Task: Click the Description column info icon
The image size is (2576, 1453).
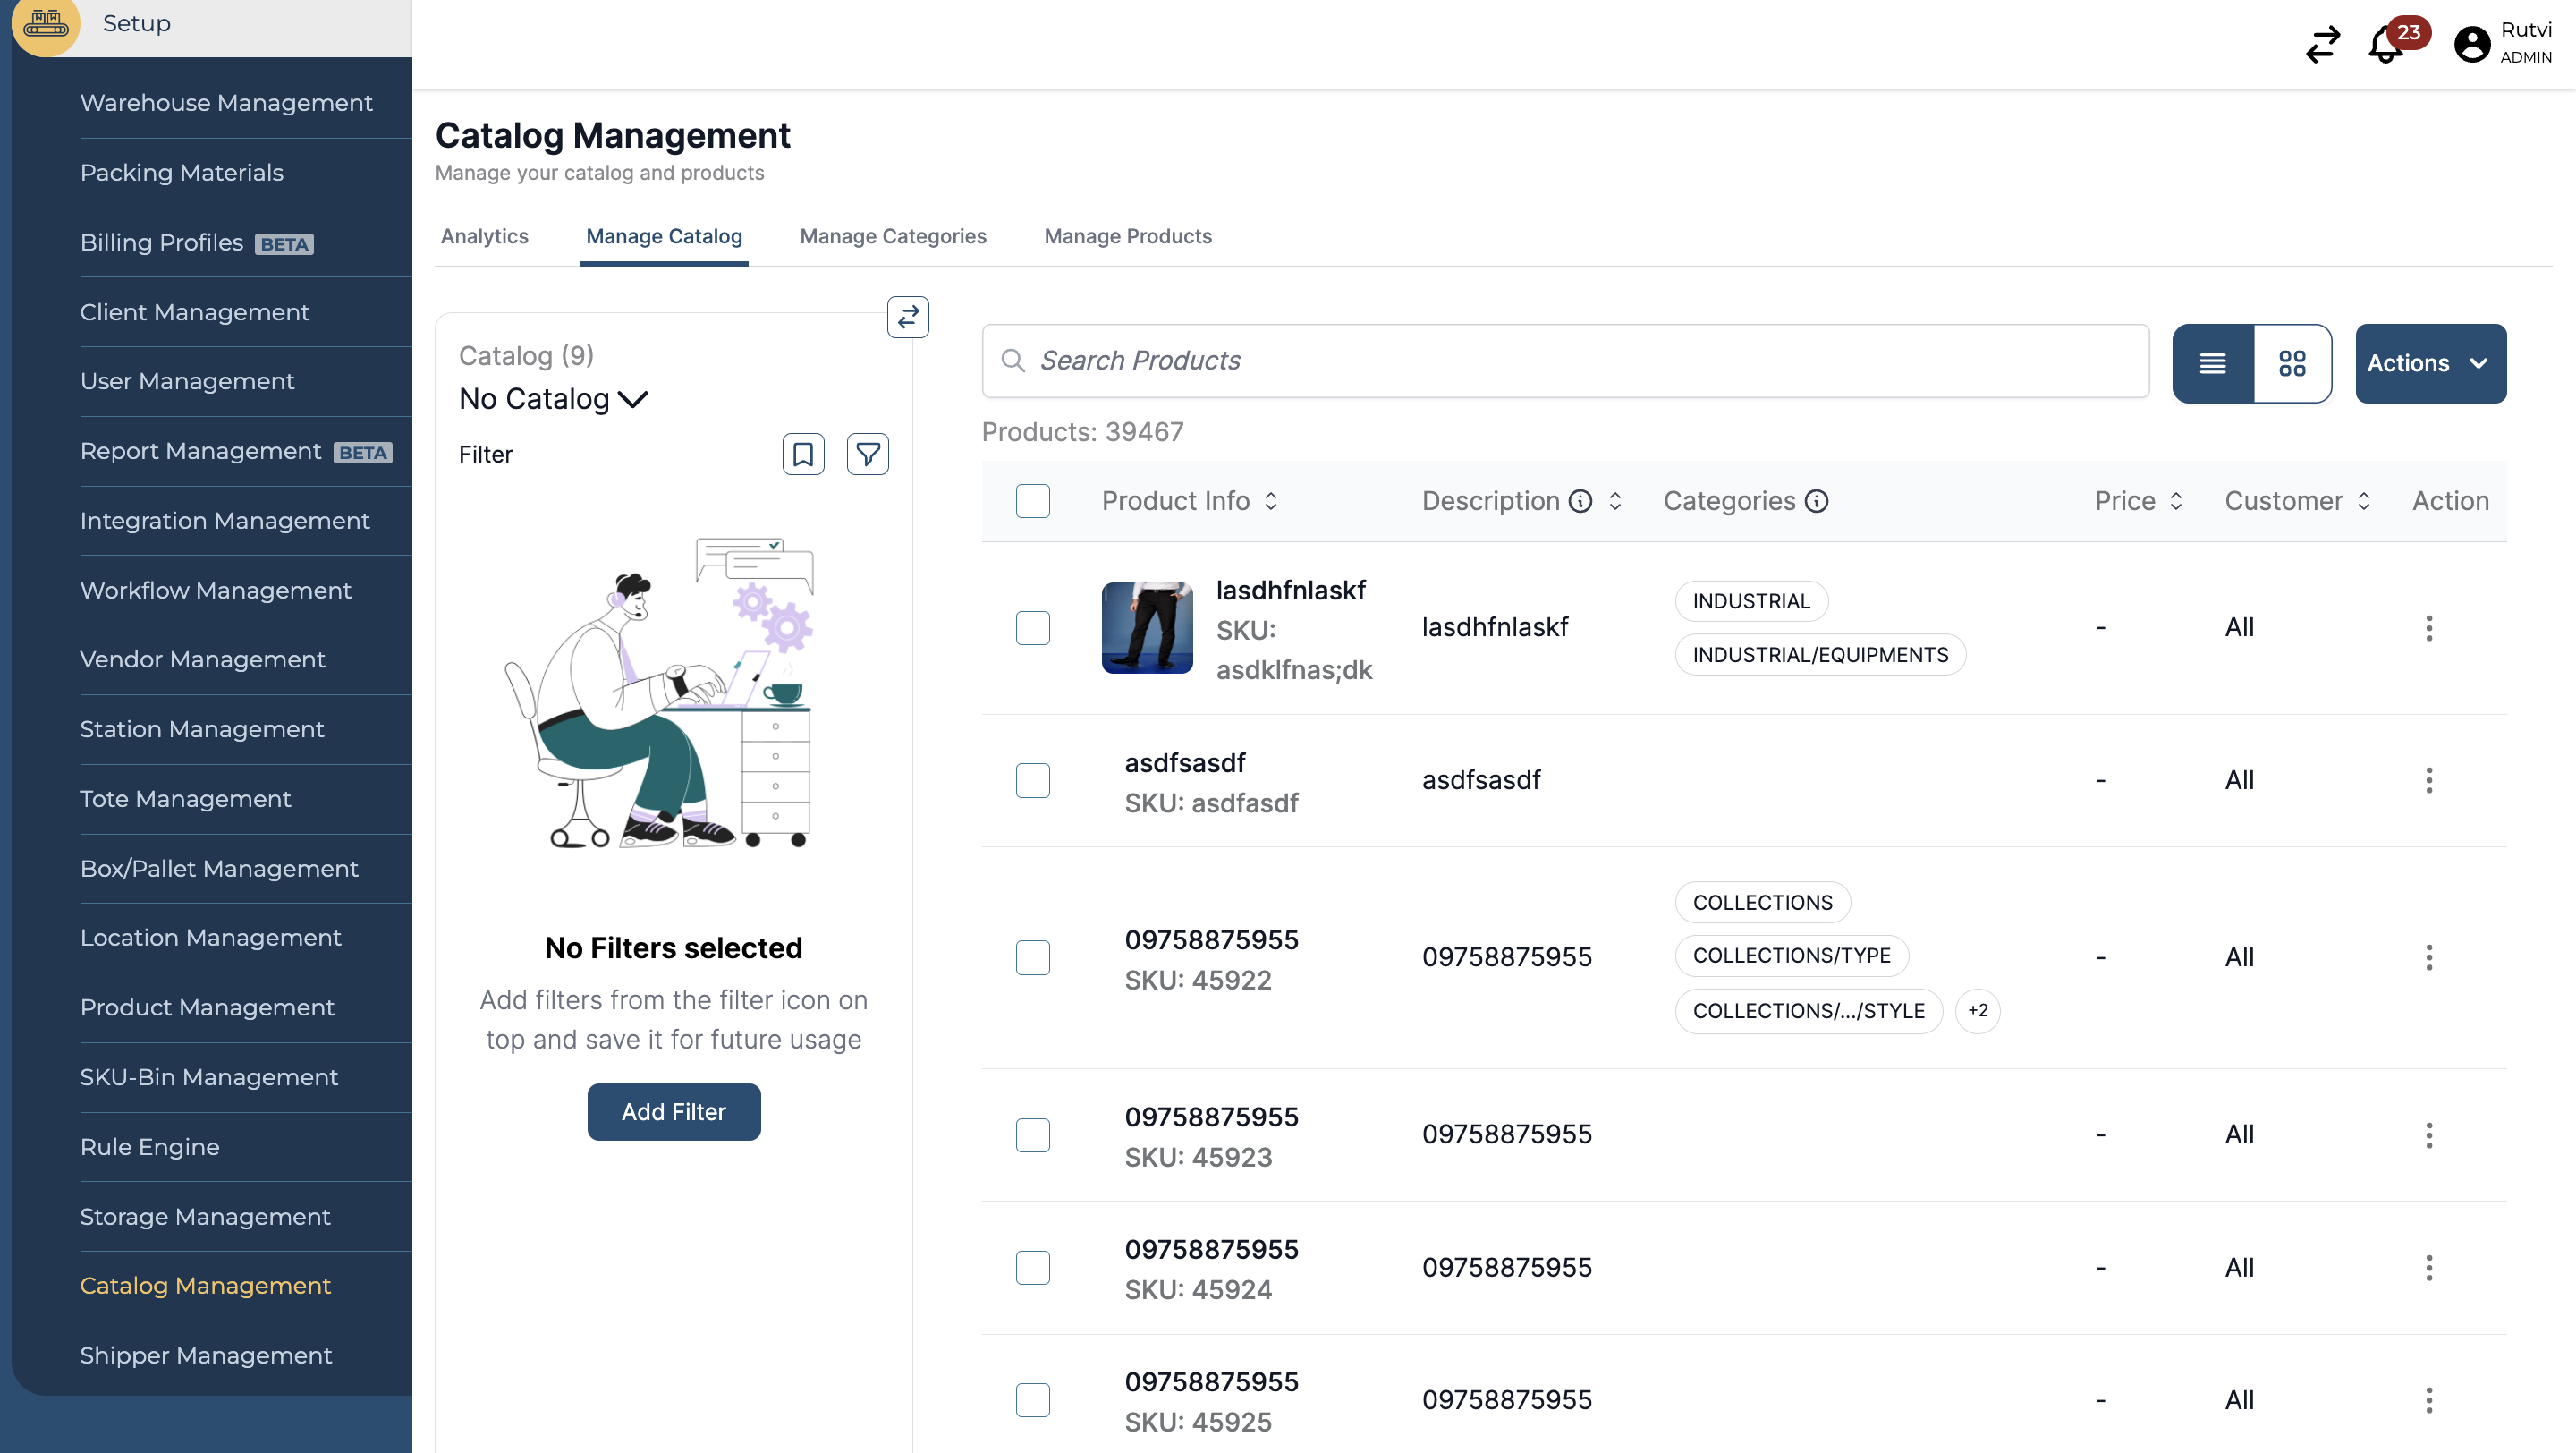Action: (x=1580, y=501)
